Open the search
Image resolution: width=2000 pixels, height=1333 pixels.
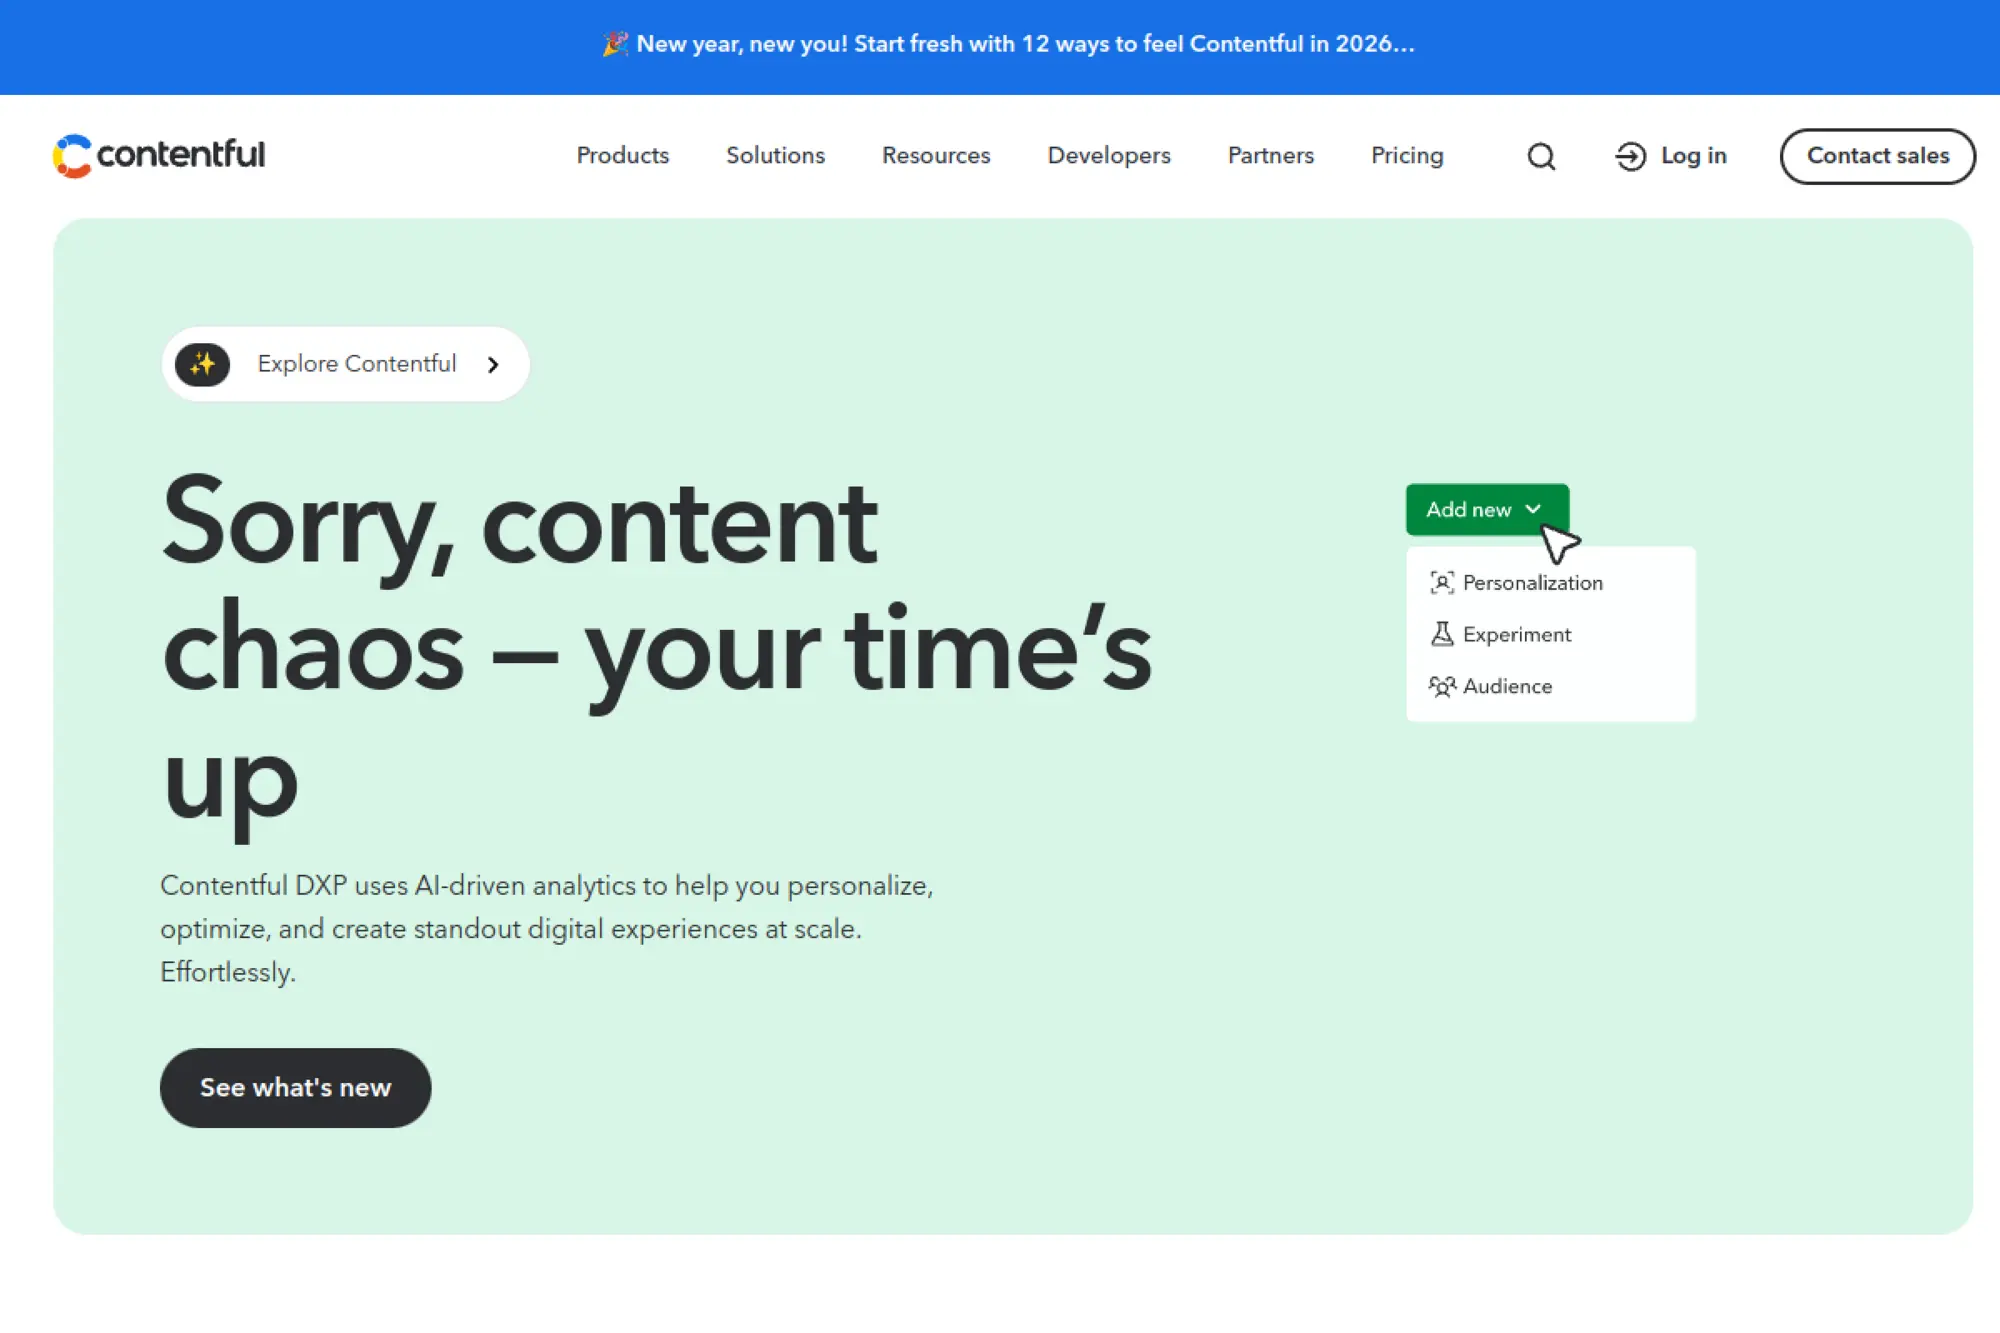[1540, 156]
